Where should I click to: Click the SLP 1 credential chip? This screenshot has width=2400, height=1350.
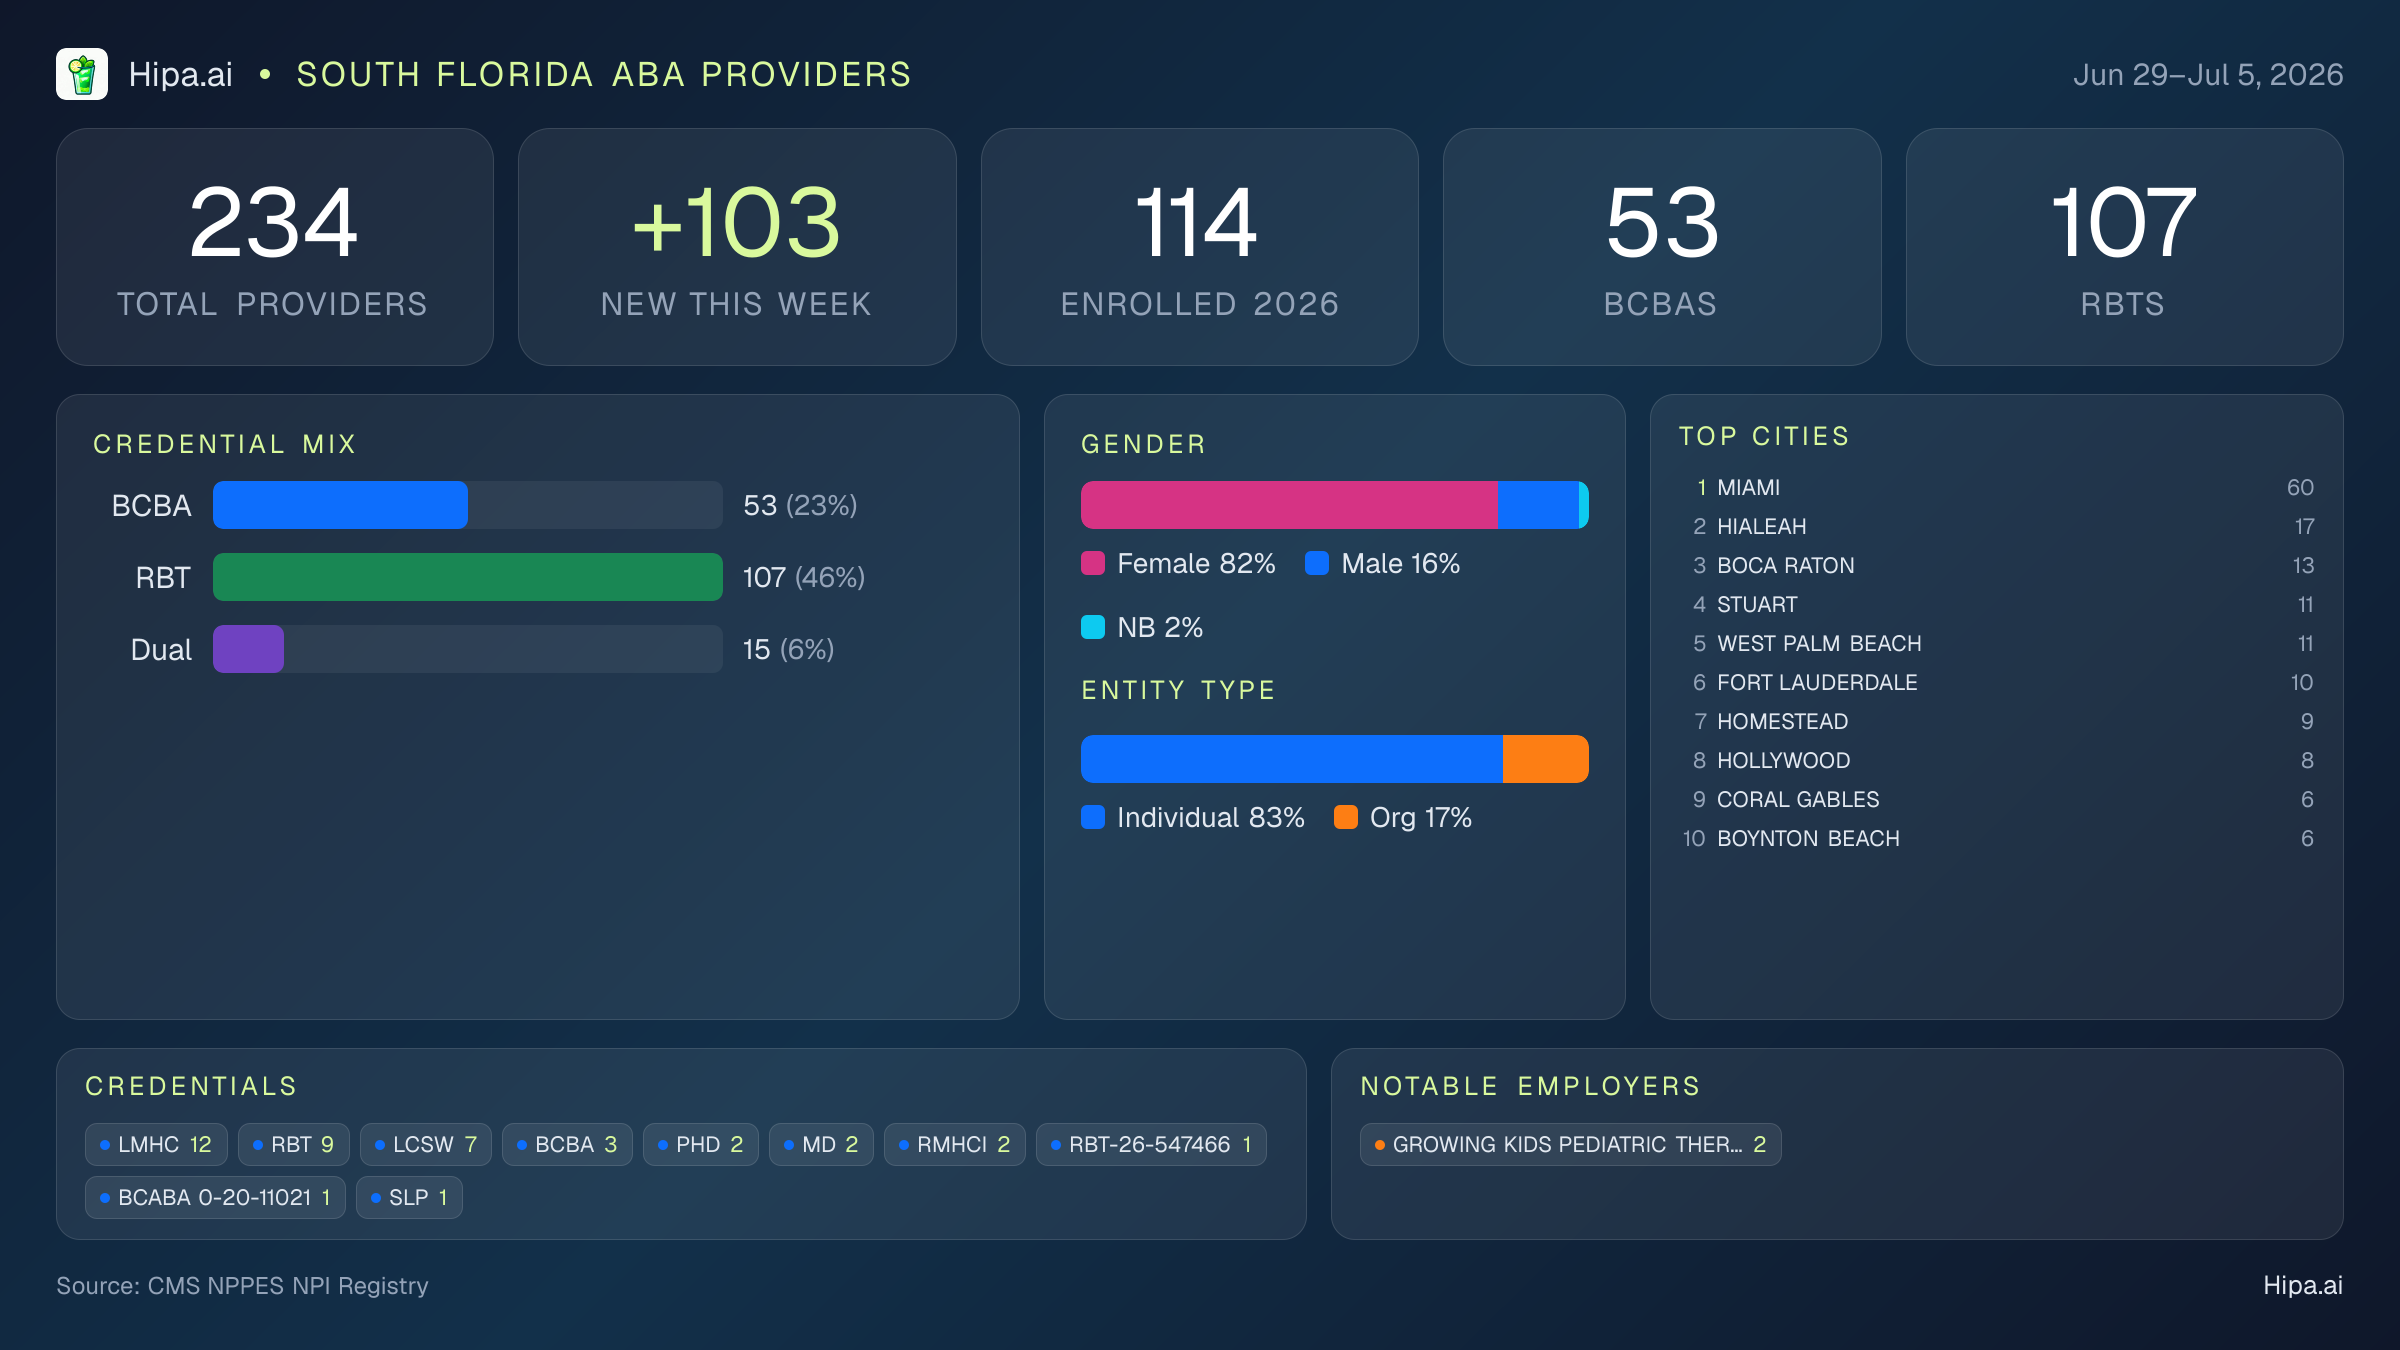tap(409, 1197)
